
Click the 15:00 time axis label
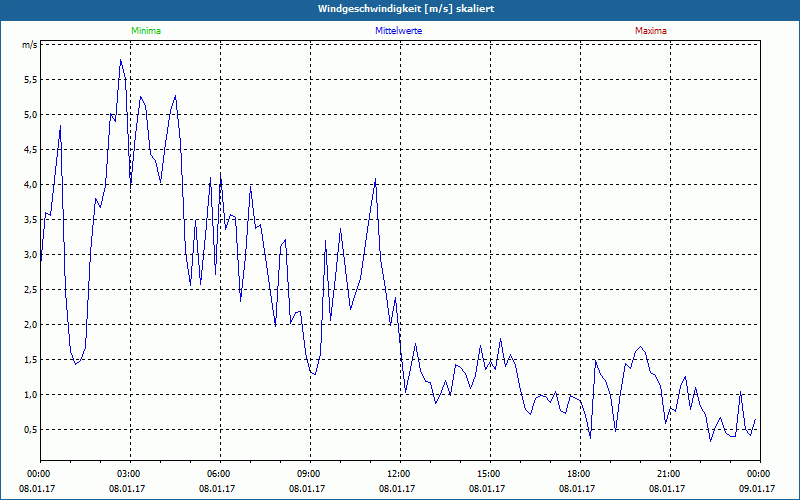pos(490,474)
